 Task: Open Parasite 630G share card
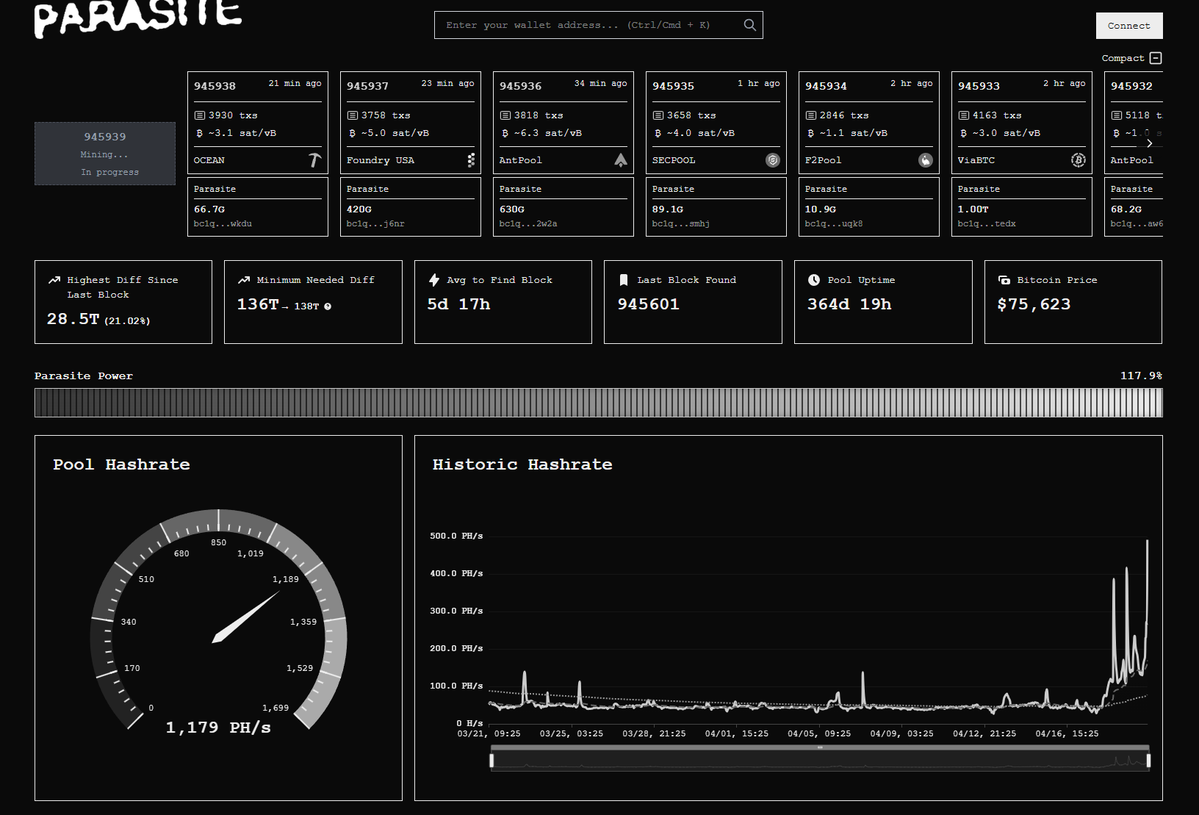tap(564, 206)
